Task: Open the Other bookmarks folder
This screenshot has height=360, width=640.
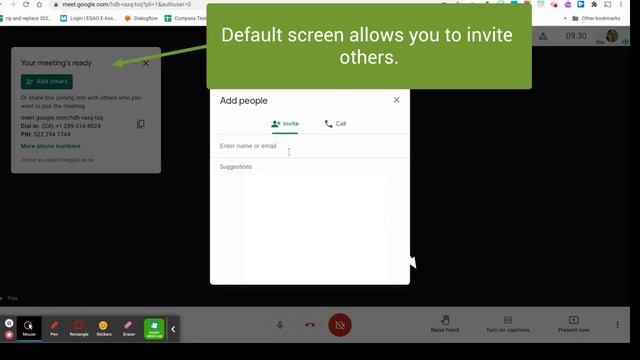Action: pyautogui.click(x=596, y=18)
